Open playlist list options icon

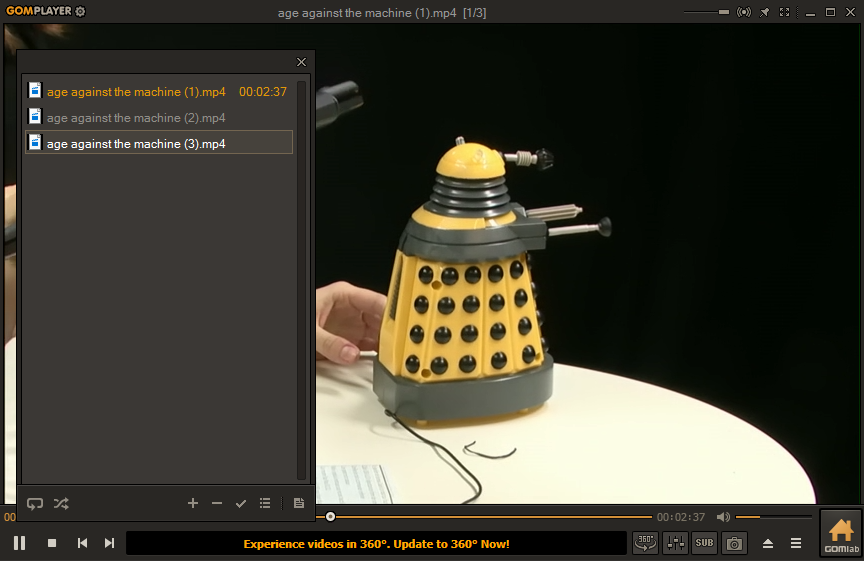tap(265, 503)
